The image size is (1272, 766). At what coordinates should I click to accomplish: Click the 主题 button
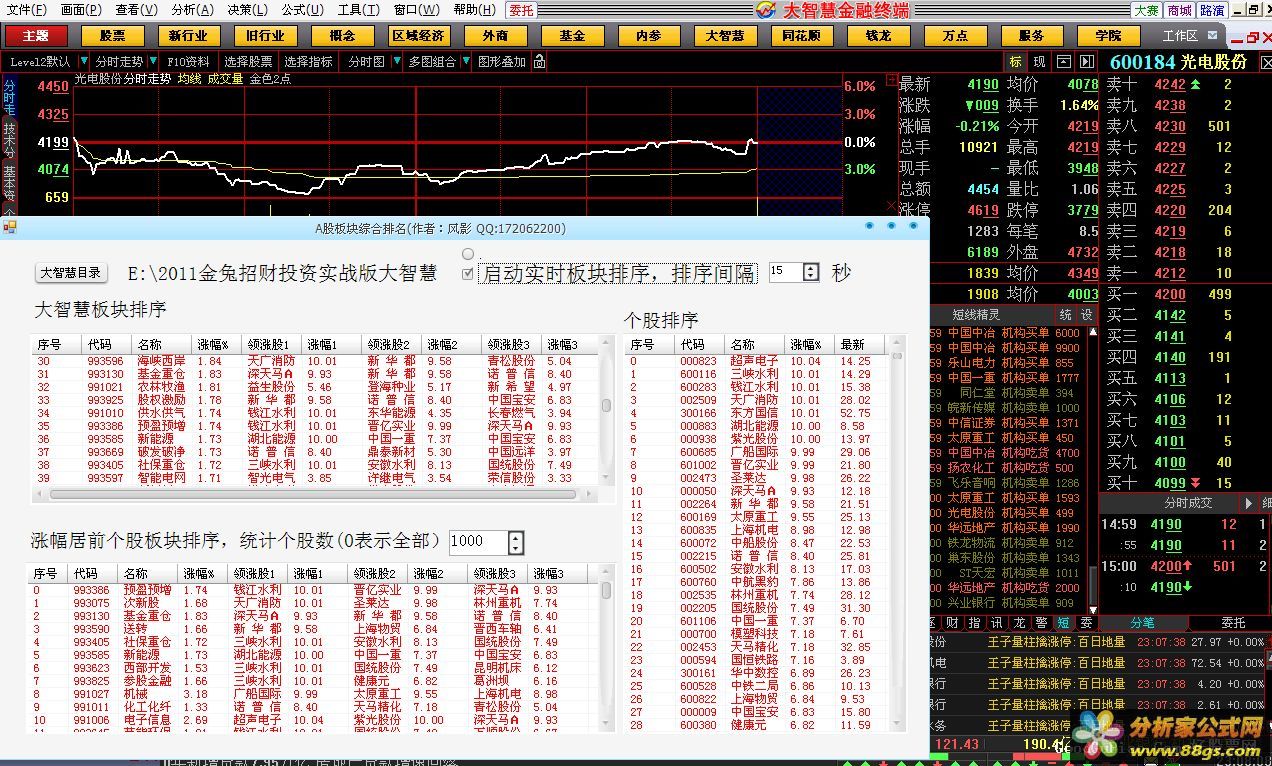(x=36, y=35)
